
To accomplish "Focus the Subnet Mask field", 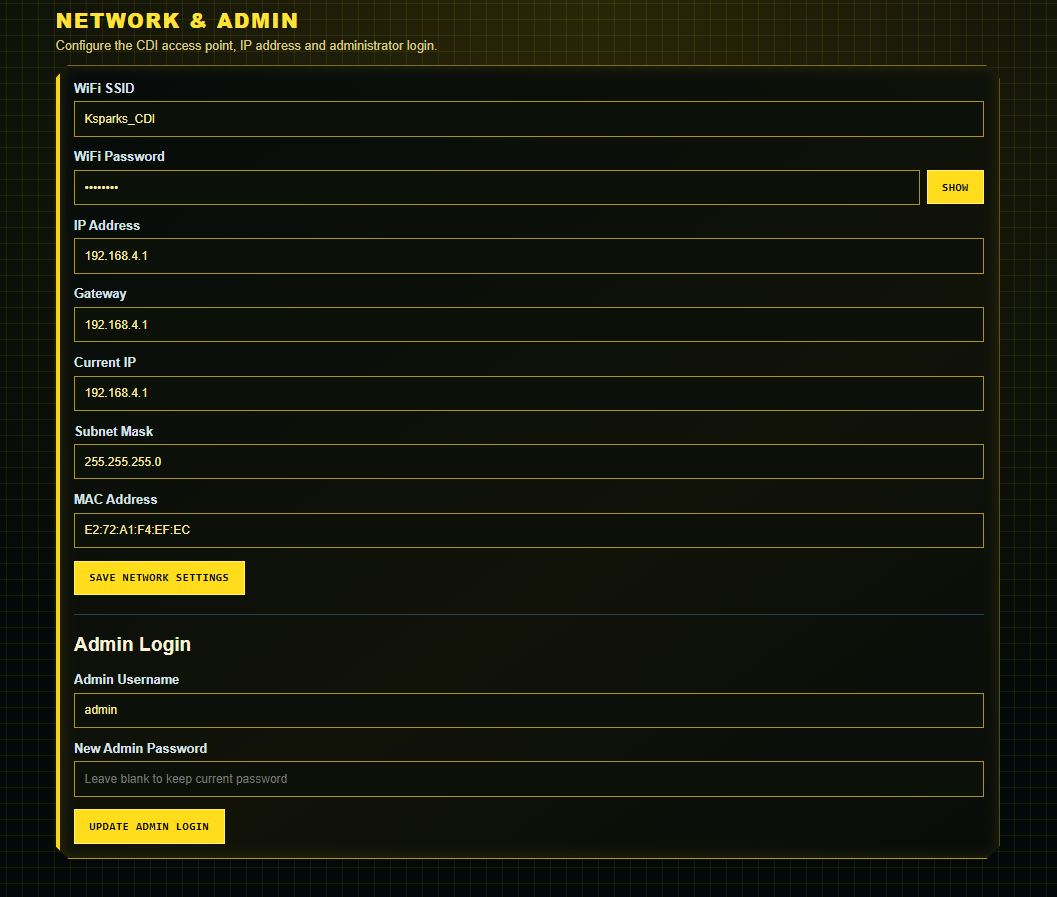I will [x=528, y=462].
